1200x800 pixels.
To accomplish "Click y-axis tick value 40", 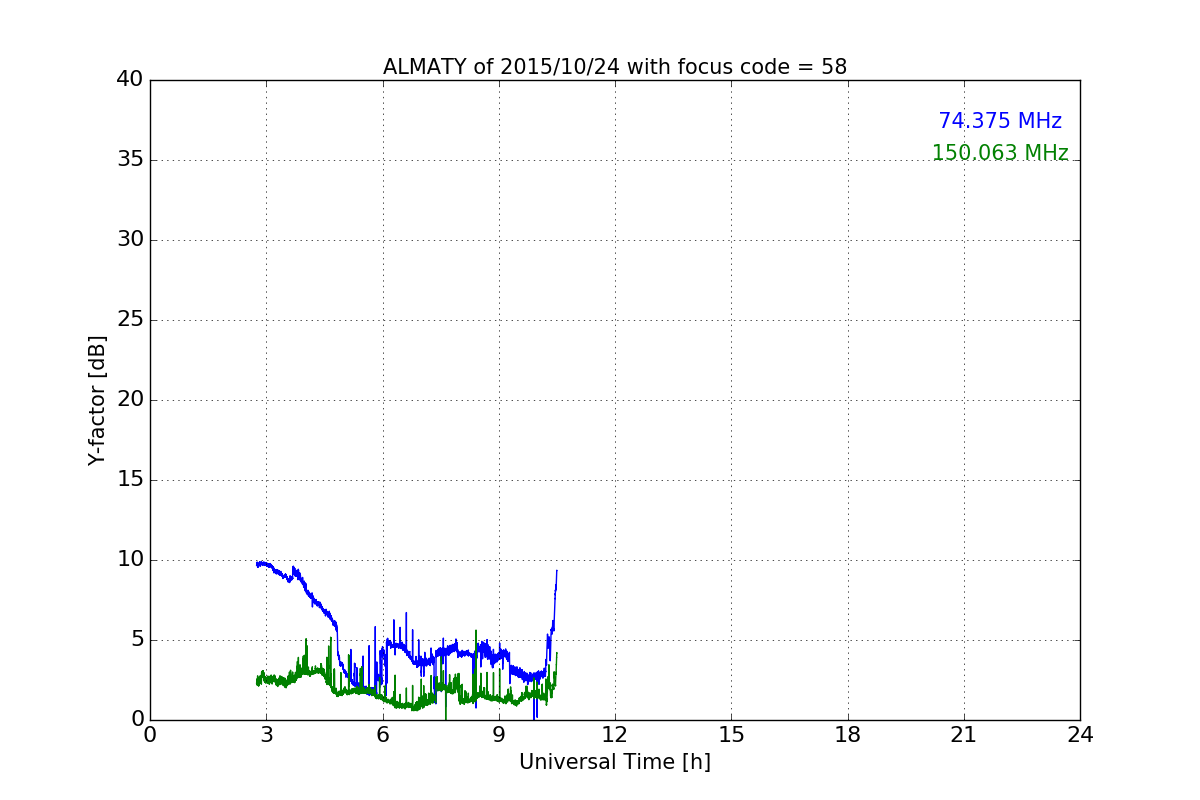I will coord(130,80).
